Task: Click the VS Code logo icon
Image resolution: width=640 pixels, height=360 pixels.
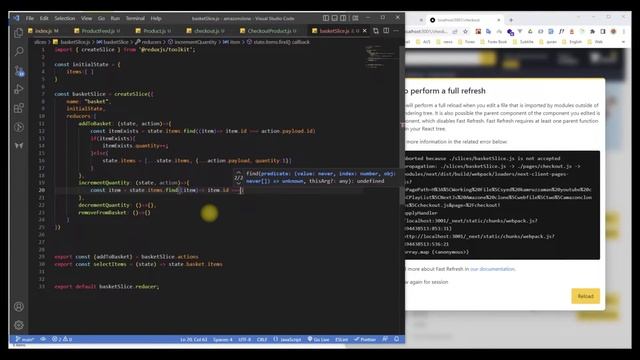Action: click(x=16, y=18)
